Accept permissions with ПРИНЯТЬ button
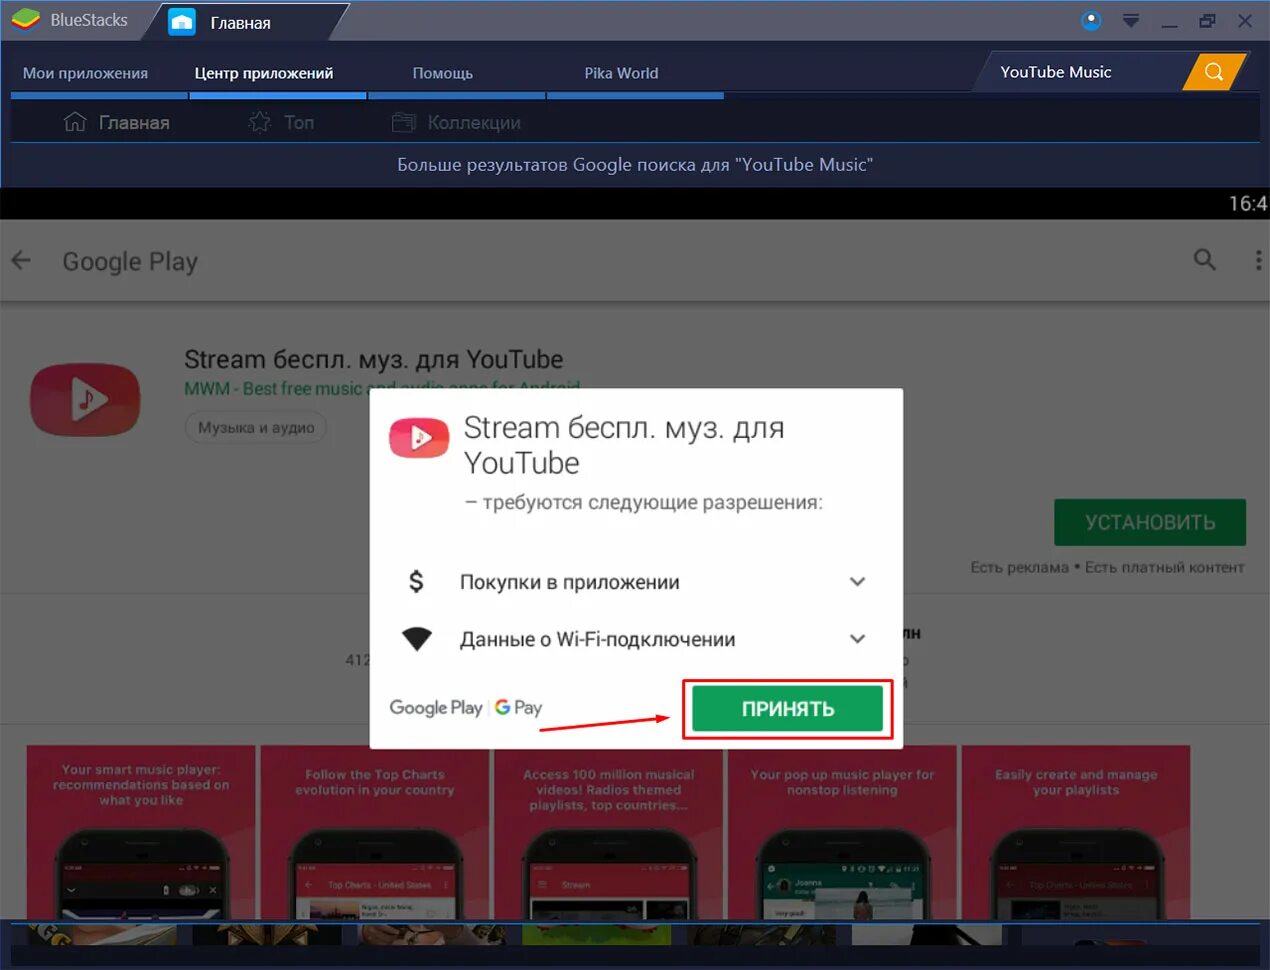The height and width of the screenshot is (970, 1270). pos(788,709)
